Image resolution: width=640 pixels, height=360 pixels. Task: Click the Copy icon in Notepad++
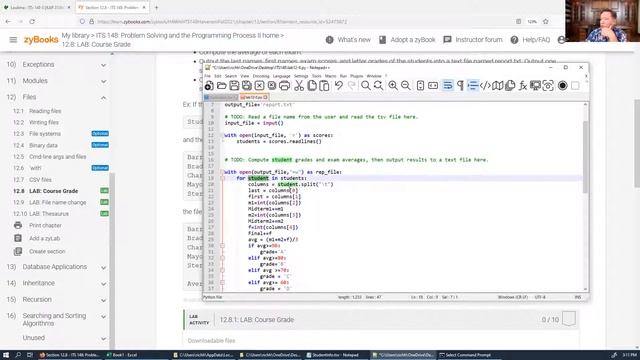pos(312,85)
